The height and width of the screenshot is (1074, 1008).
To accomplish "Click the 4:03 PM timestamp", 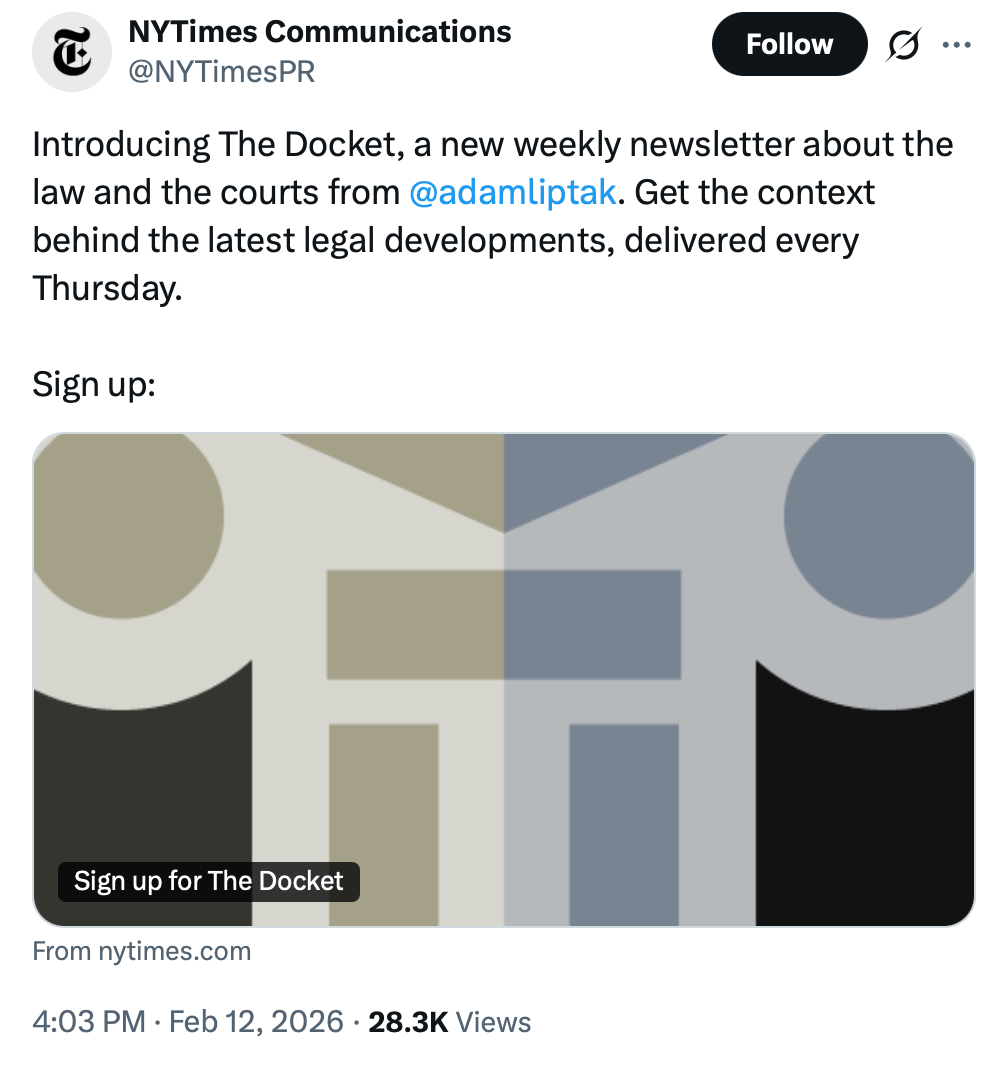I will [88, 1022].
